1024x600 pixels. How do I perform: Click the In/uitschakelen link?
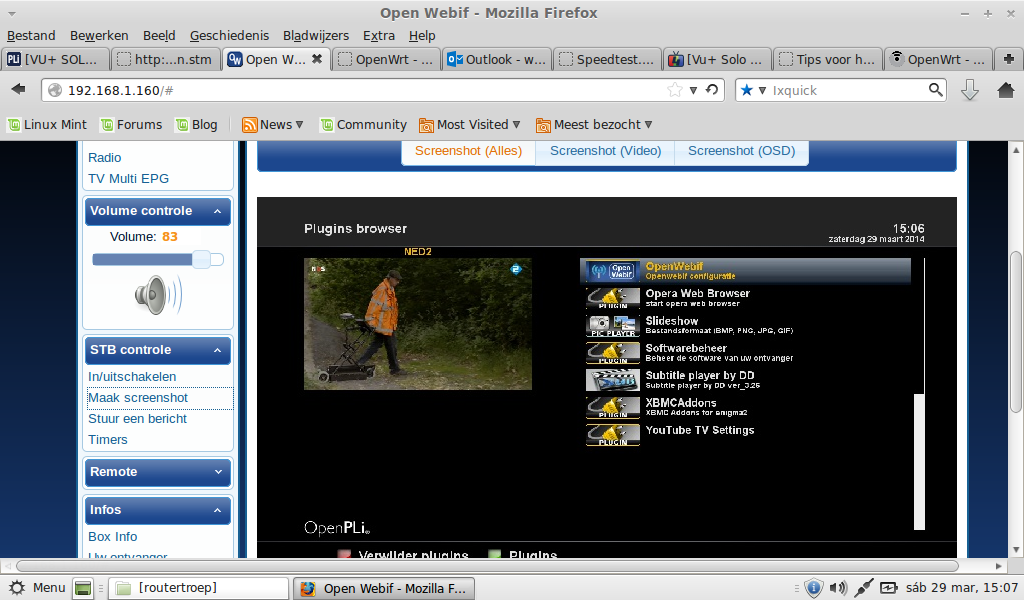coord(132,377)
